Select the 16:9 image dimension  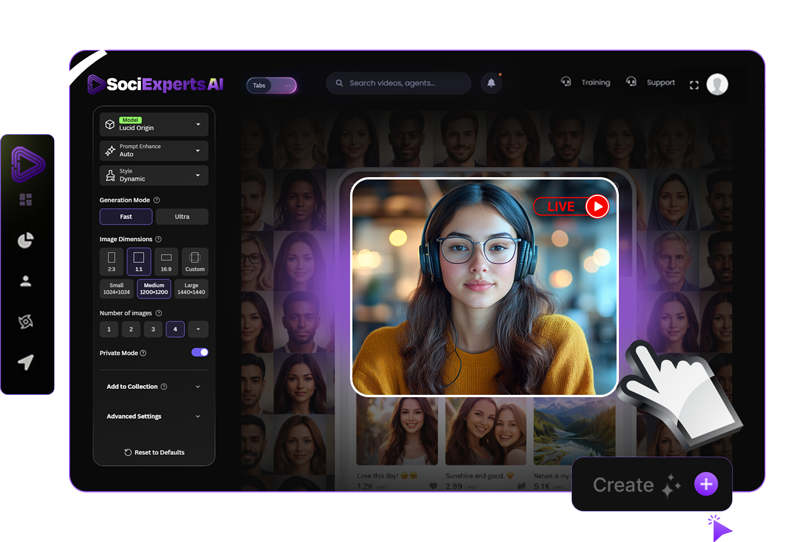167,261
